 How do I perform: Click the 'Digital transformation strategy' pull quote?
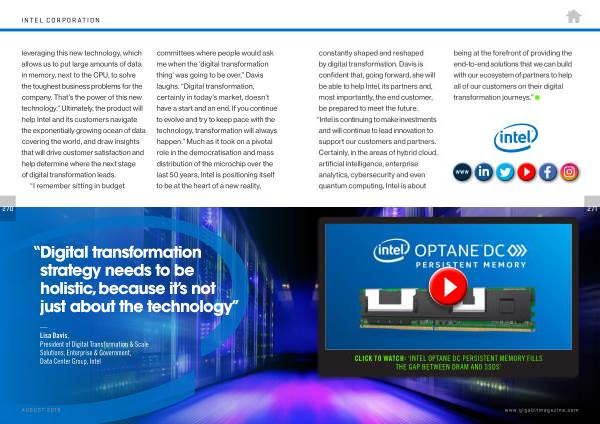pyautogui.click(x=136, y=279)
